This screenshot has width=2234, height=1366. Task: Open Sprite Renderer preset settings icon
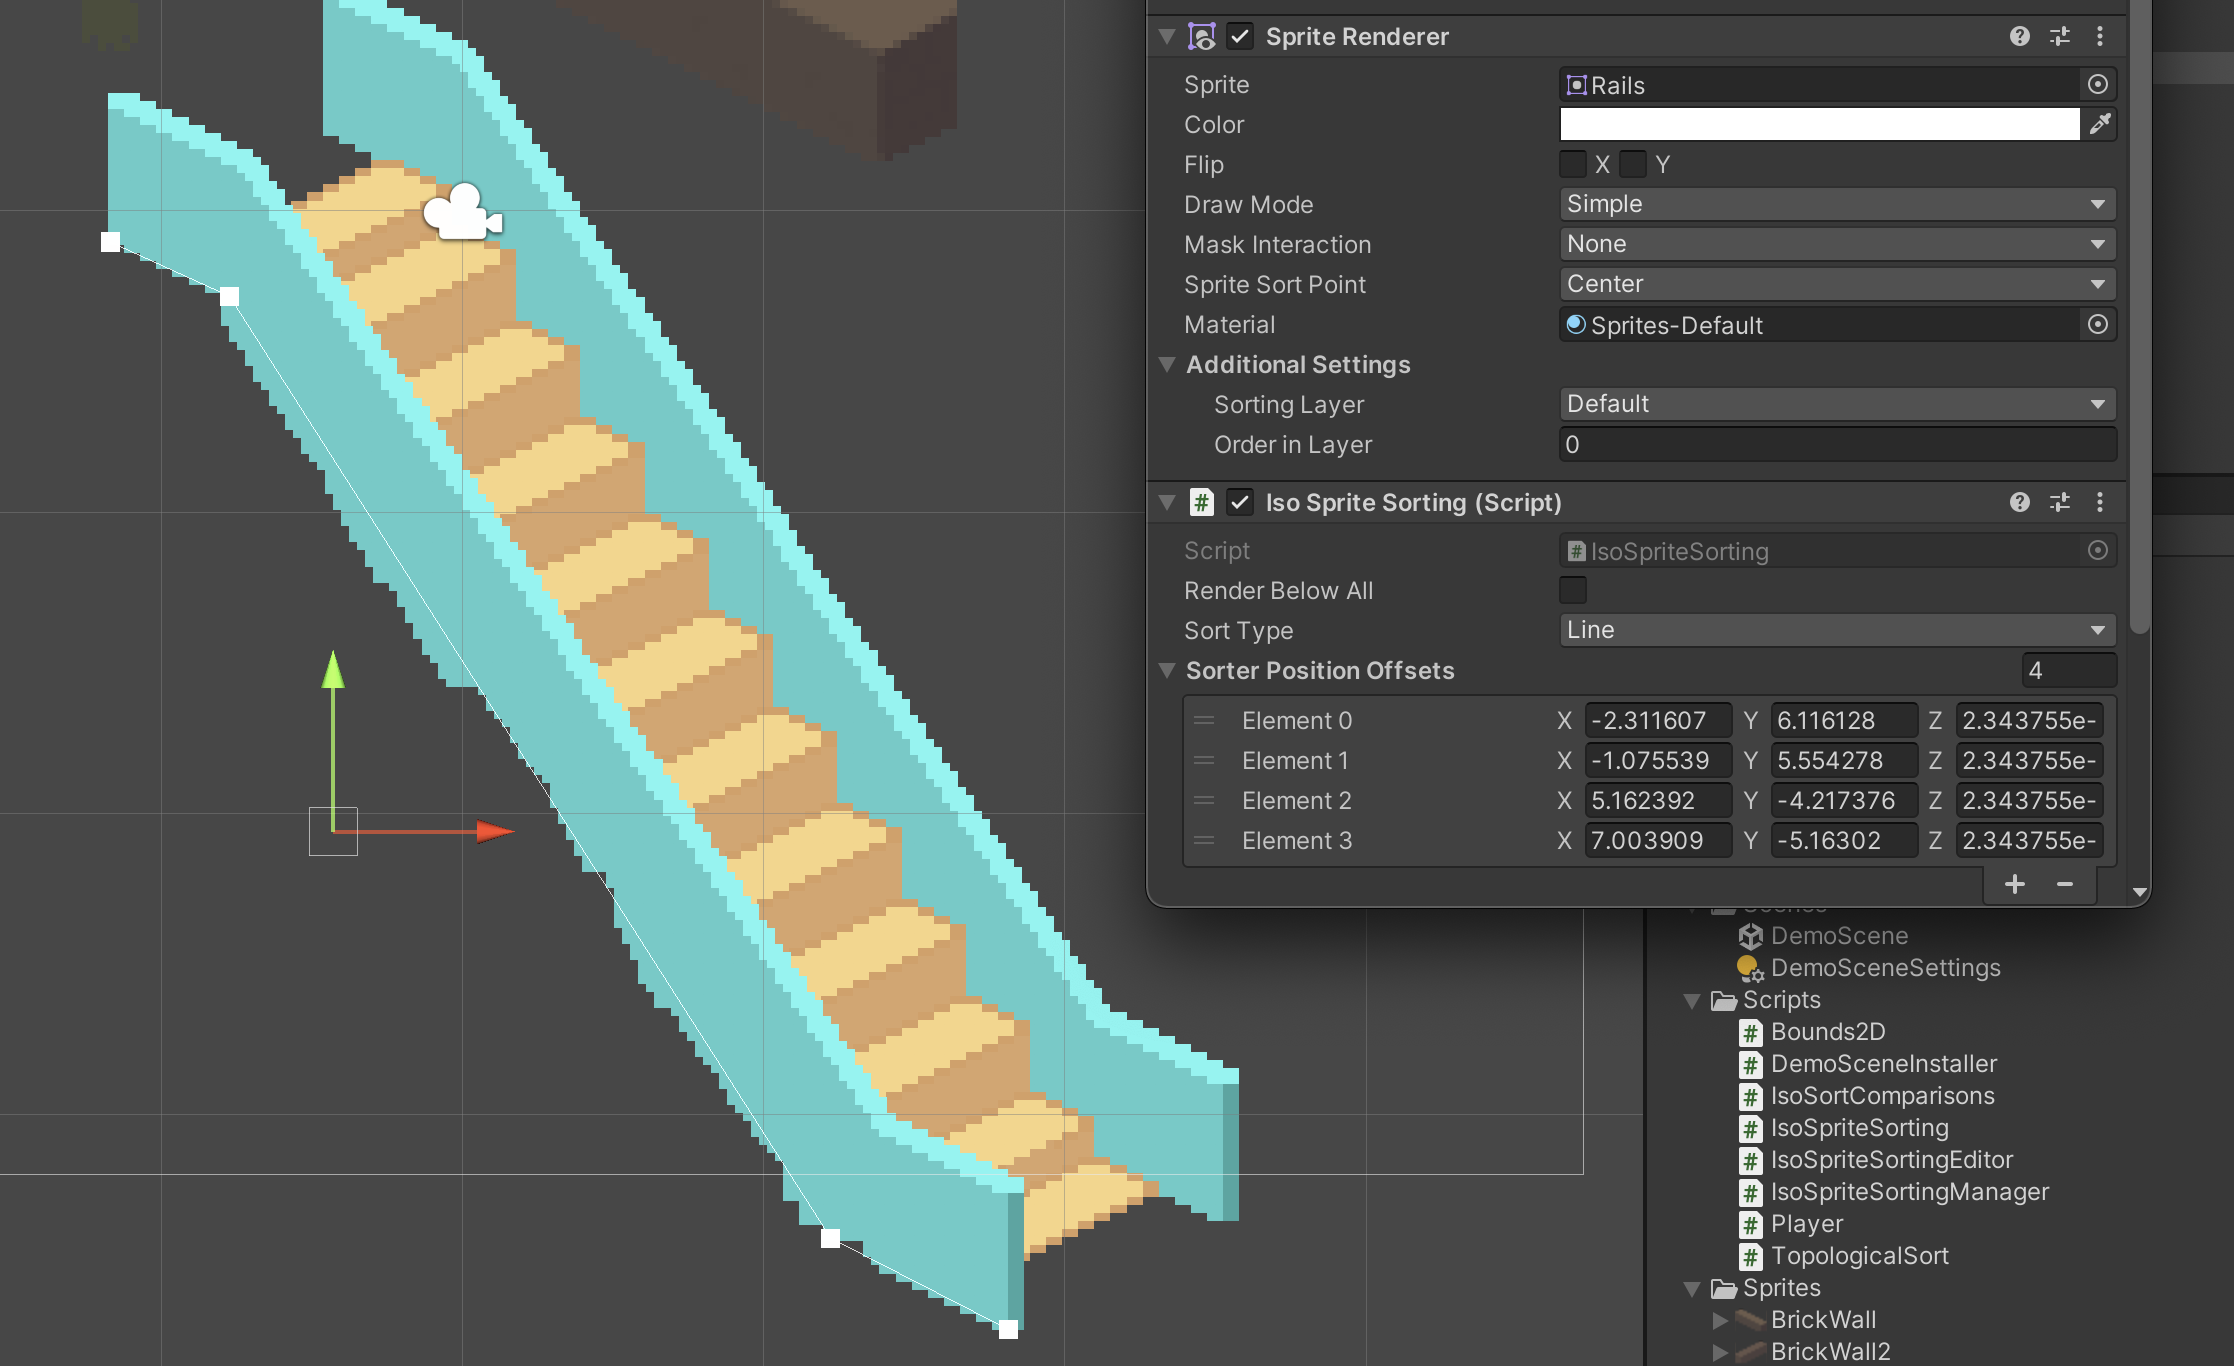(x=2060, y=37)
